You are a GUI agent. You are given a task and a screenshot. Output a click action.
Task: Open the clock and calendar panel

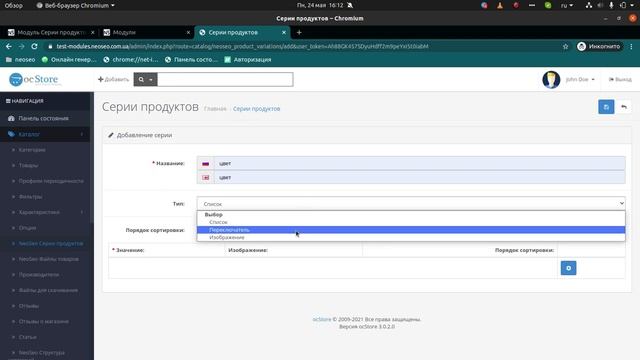pyautogui.click(x=320, y=5)
